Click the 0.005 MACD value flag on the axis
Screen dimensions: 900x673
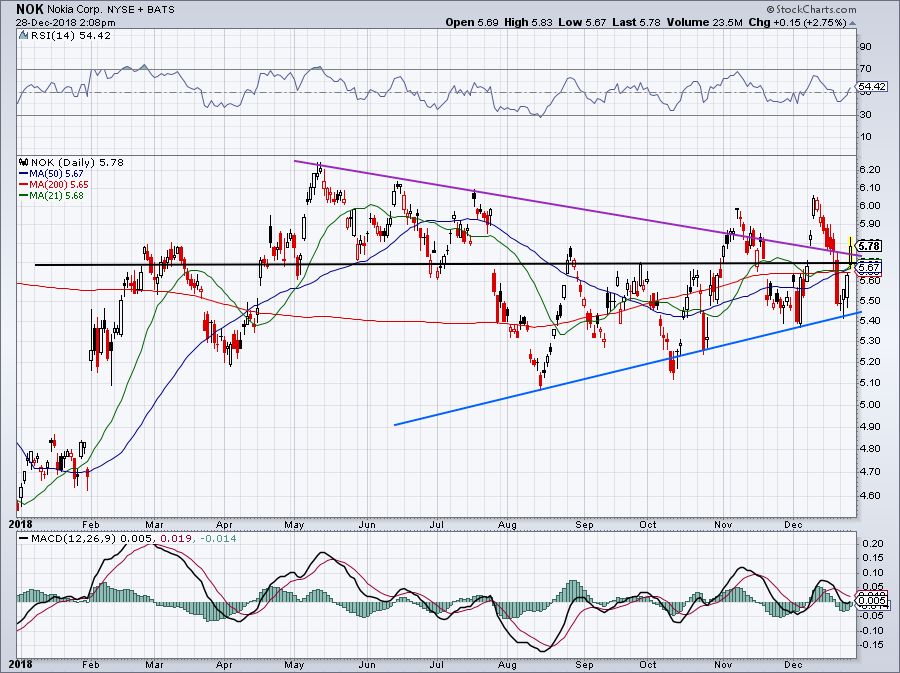coord(872,600)
